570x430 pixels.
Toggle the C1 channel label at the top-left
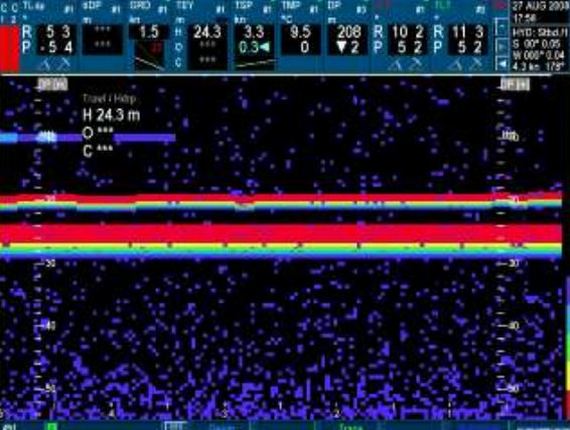(x=4, y=12)
